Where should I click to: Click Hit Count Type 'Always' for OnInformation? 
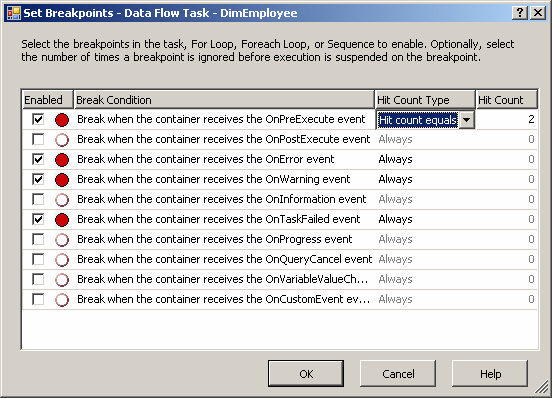pos(395,200)
